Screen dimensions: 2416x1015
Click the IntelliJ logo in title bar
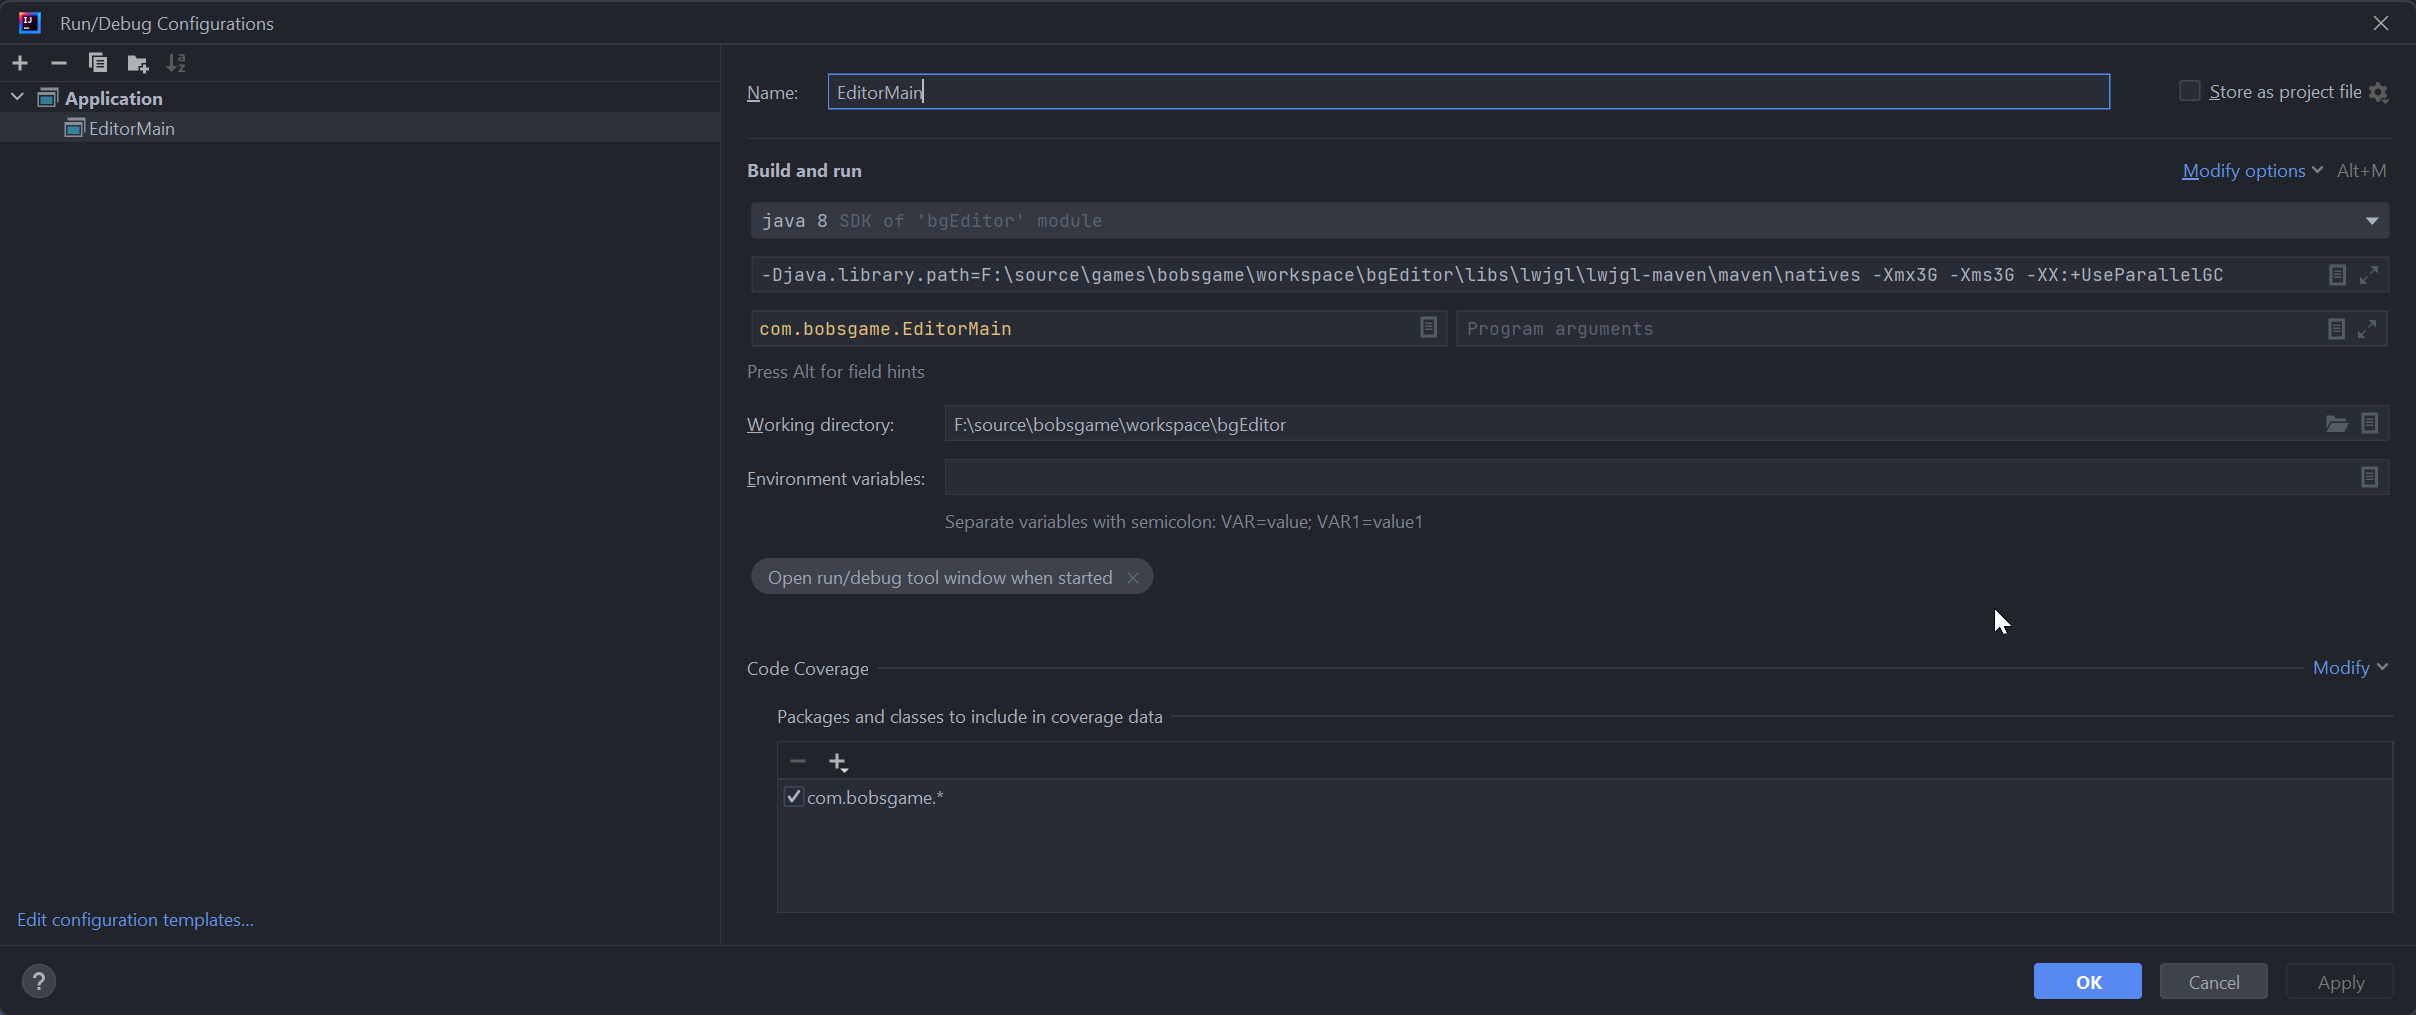[x=30, y=22]
